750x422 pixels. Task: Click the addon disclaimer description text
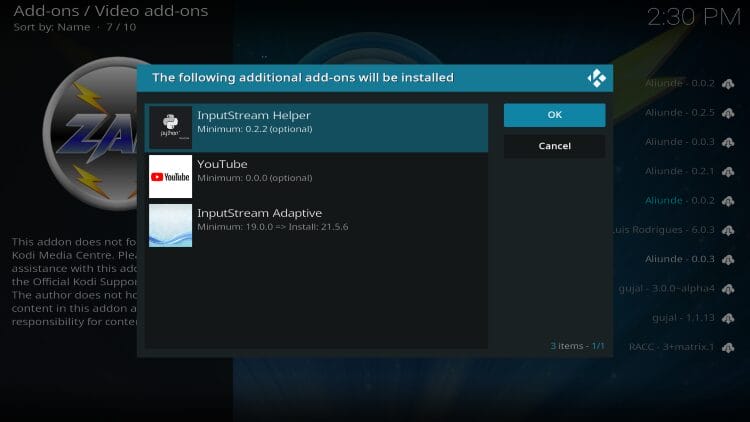tap(74, 281)
